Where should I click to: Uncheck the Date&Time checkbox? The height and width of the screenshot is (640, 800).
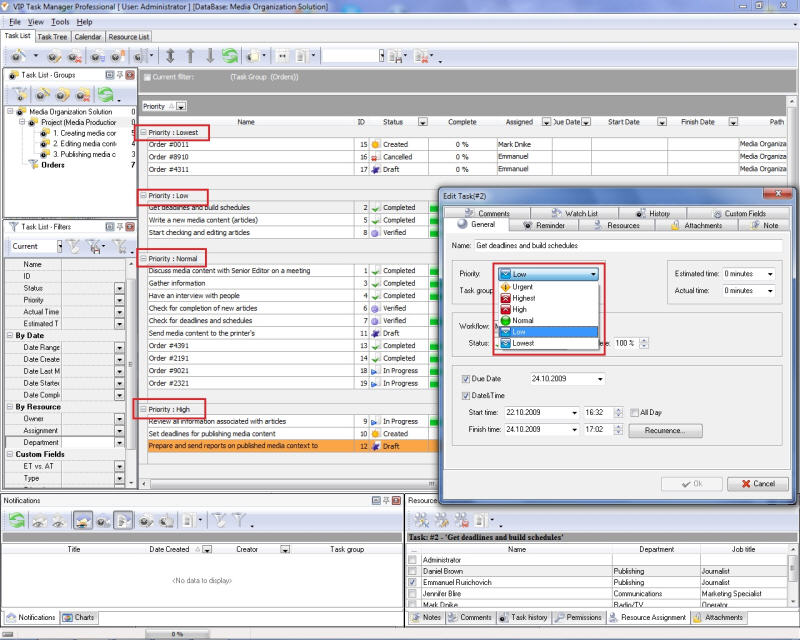pos(465,396)
